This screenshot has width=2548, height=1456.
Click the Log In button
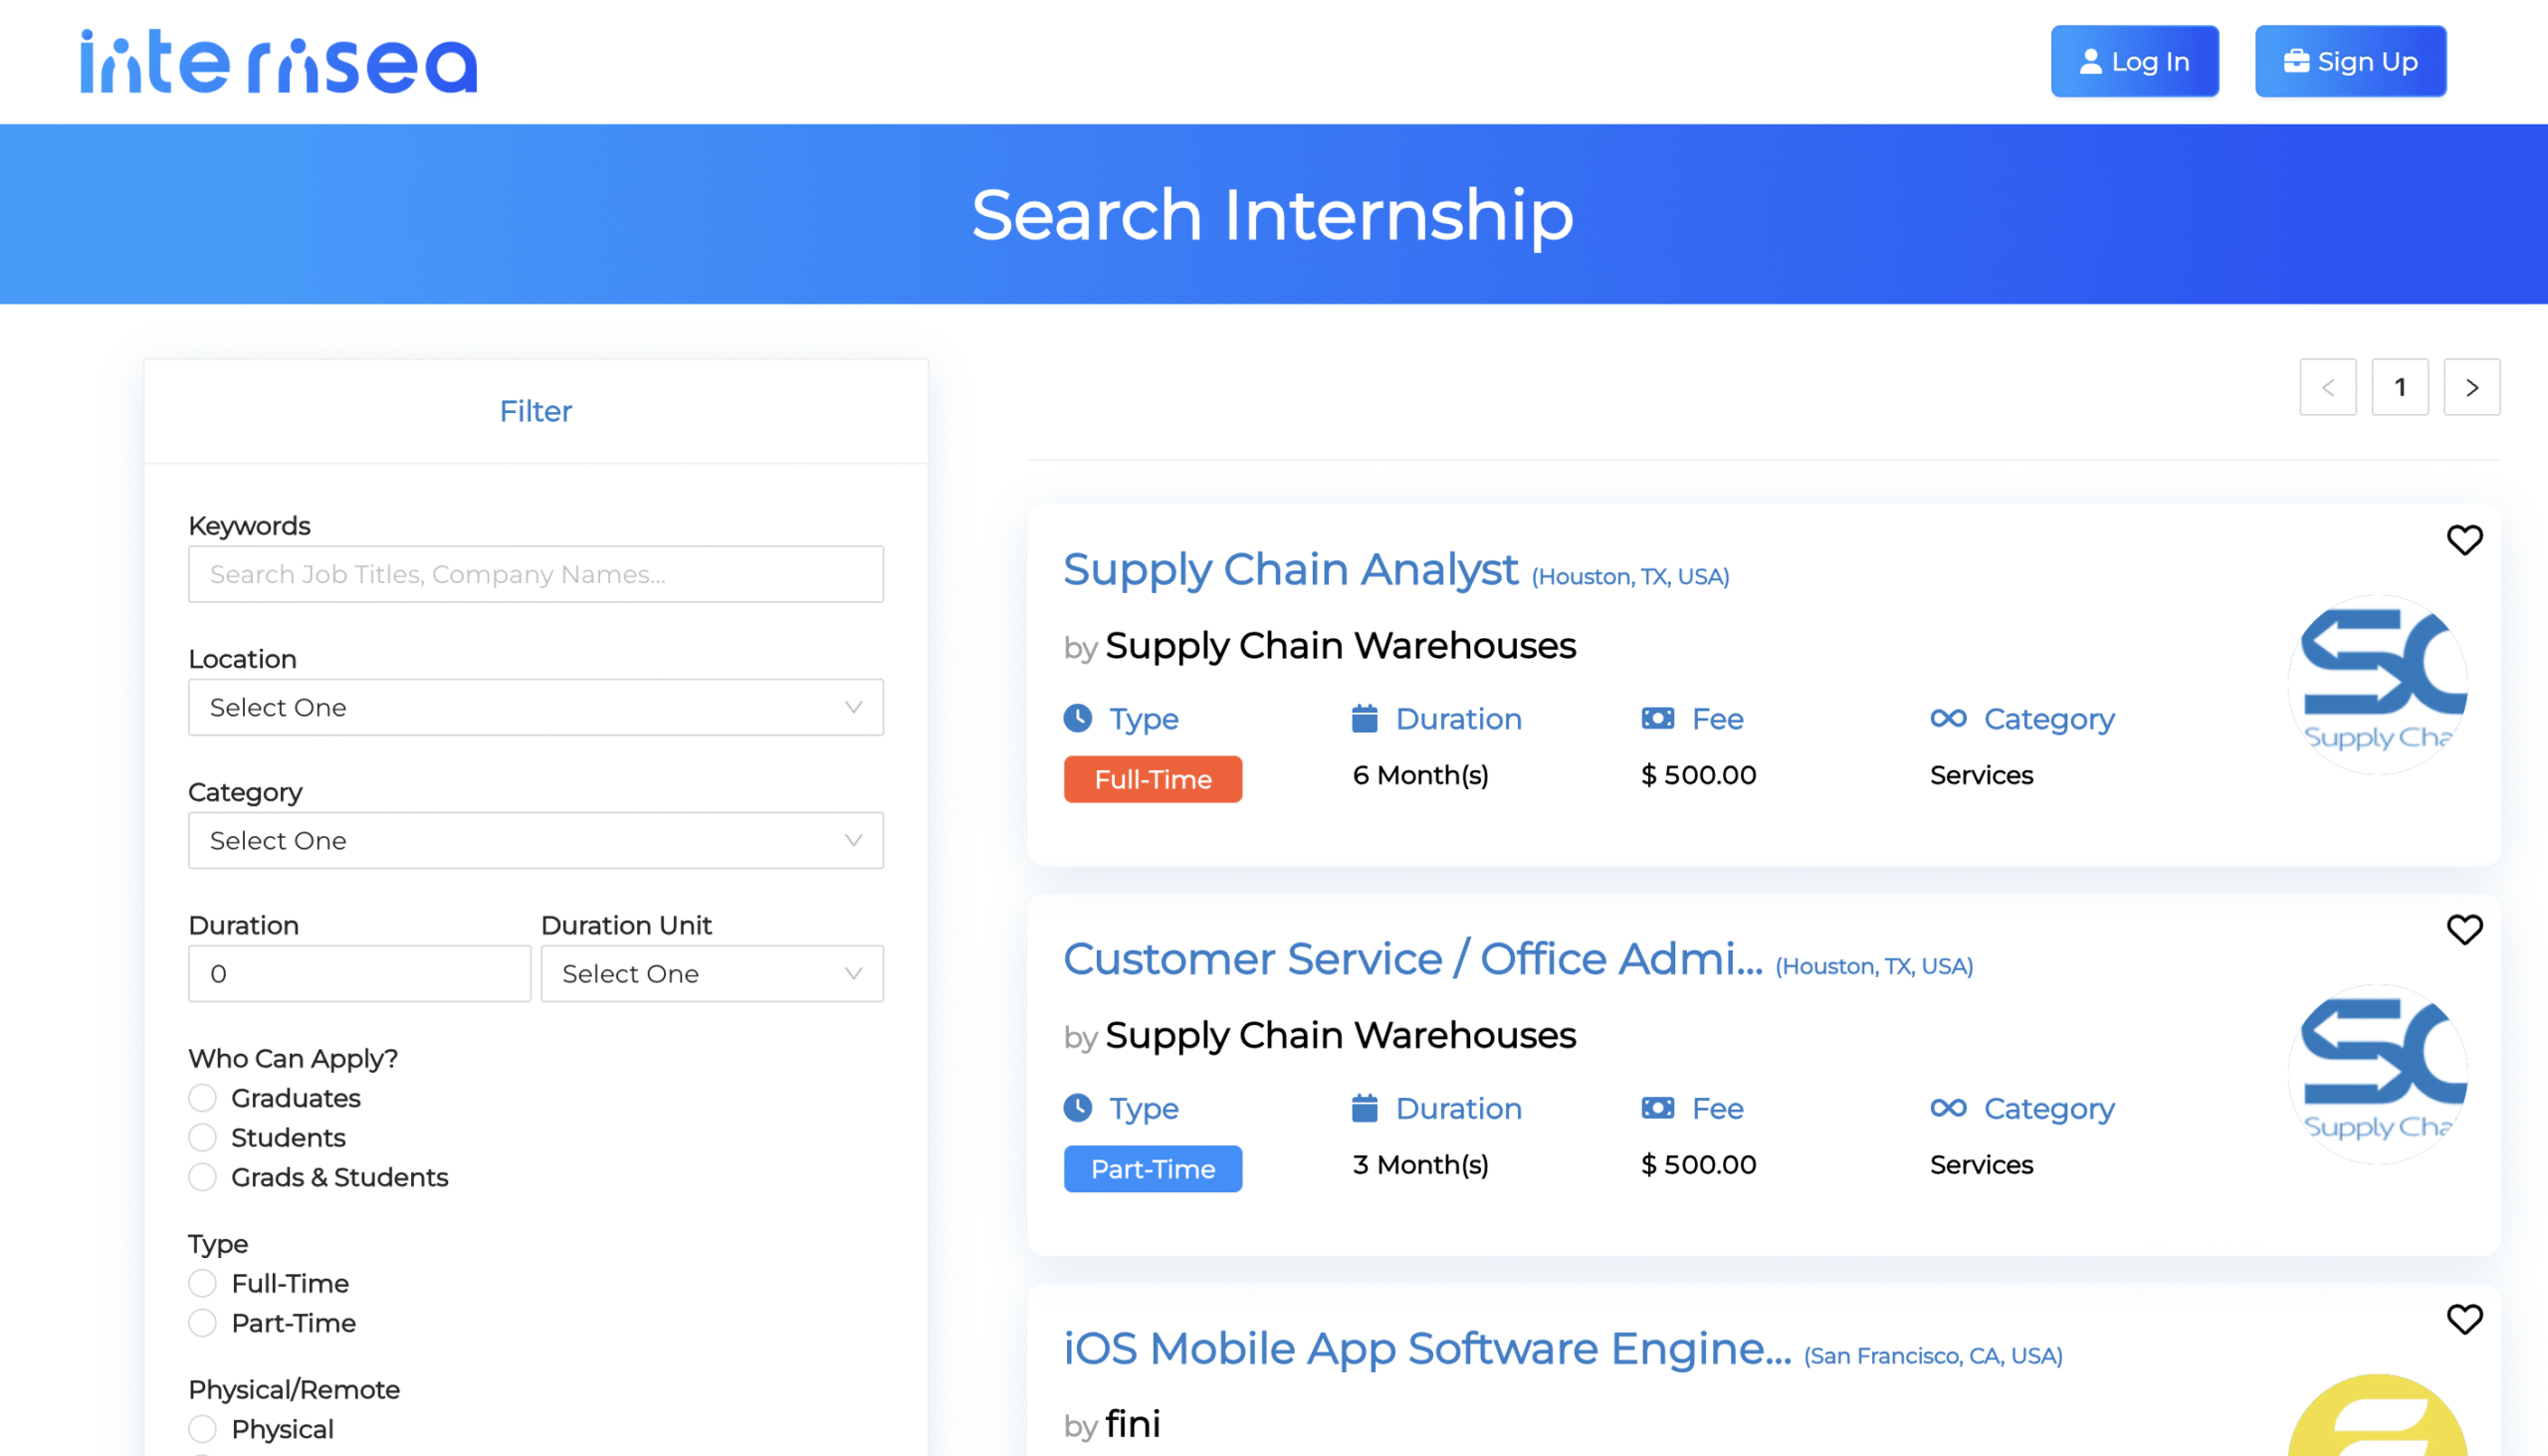(x=2134, y=62)
